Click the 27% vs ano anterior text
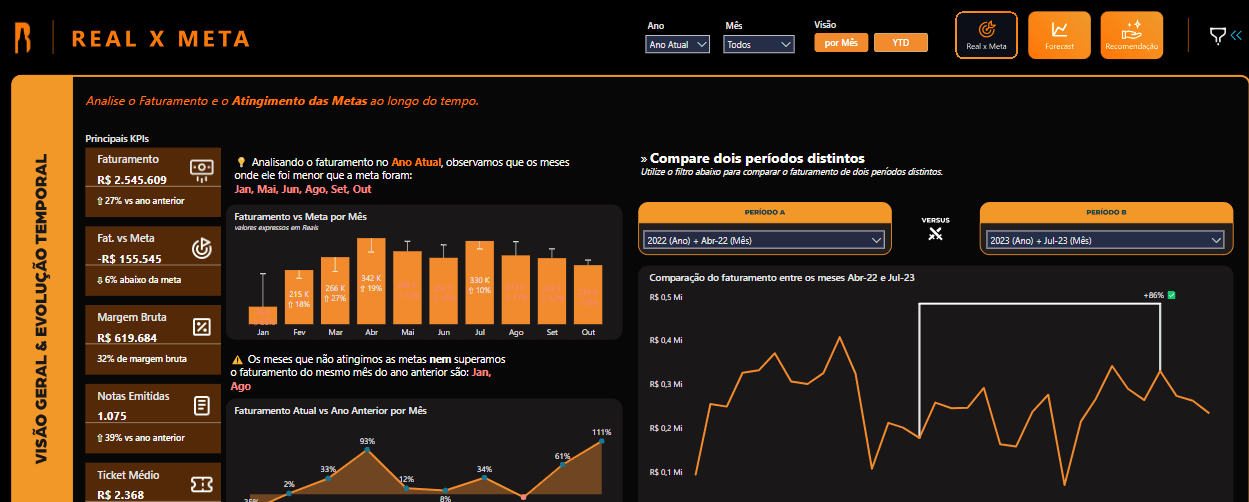 click(x=142, y=201)
